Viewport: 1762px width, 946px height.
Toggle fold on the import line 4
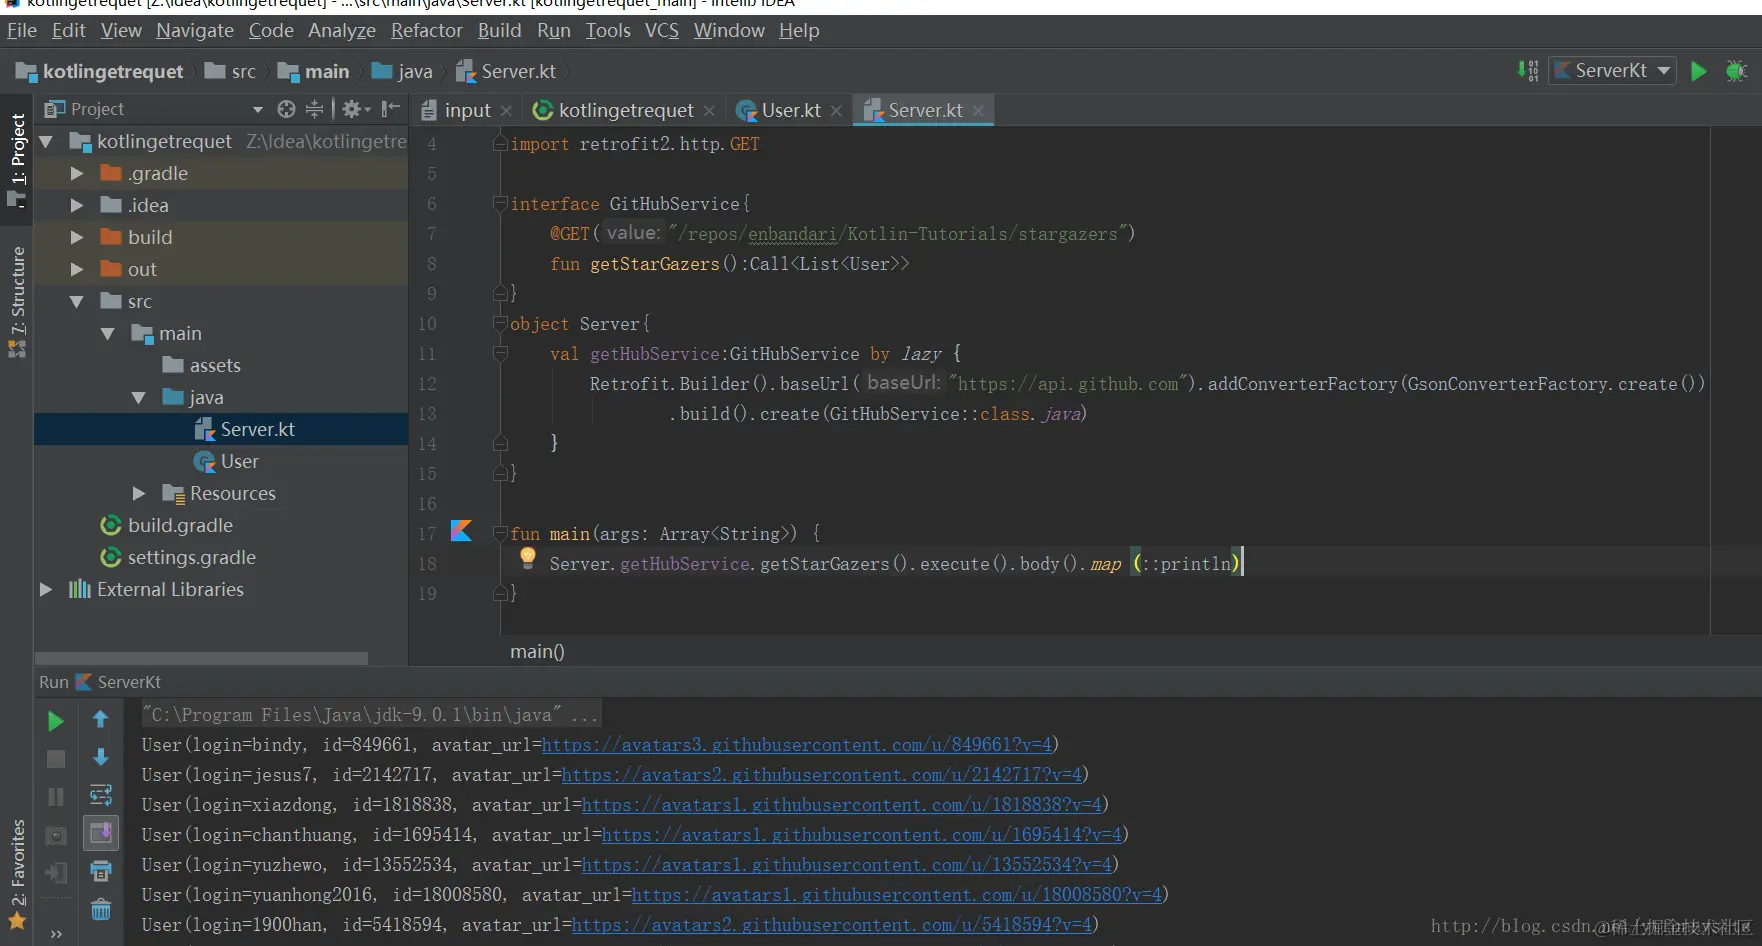pyautogui.click(x=500, y=144)
